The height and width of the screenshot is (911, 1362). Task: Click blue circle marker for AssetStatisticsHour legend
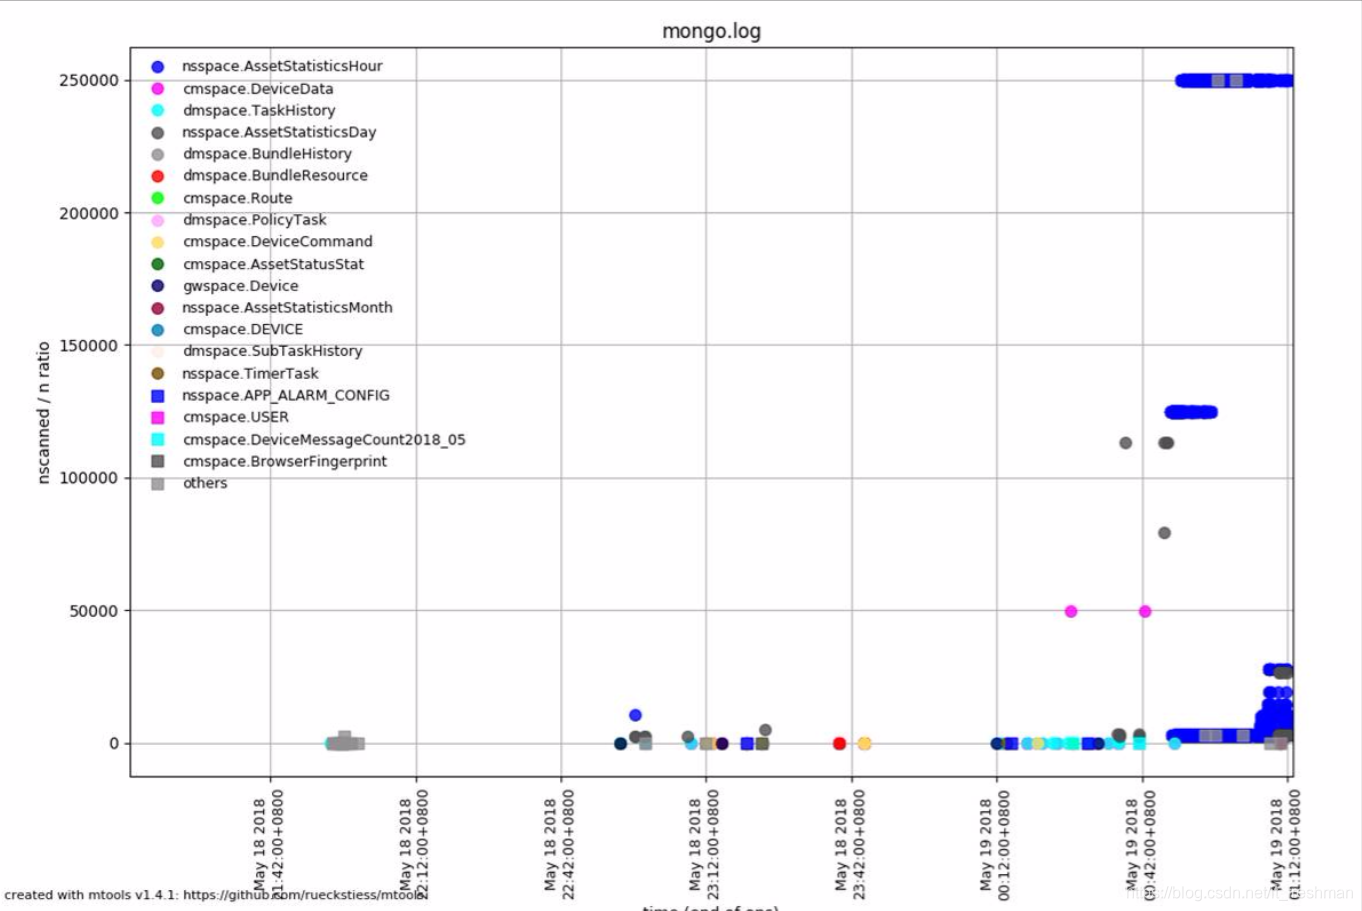[158, 67]
